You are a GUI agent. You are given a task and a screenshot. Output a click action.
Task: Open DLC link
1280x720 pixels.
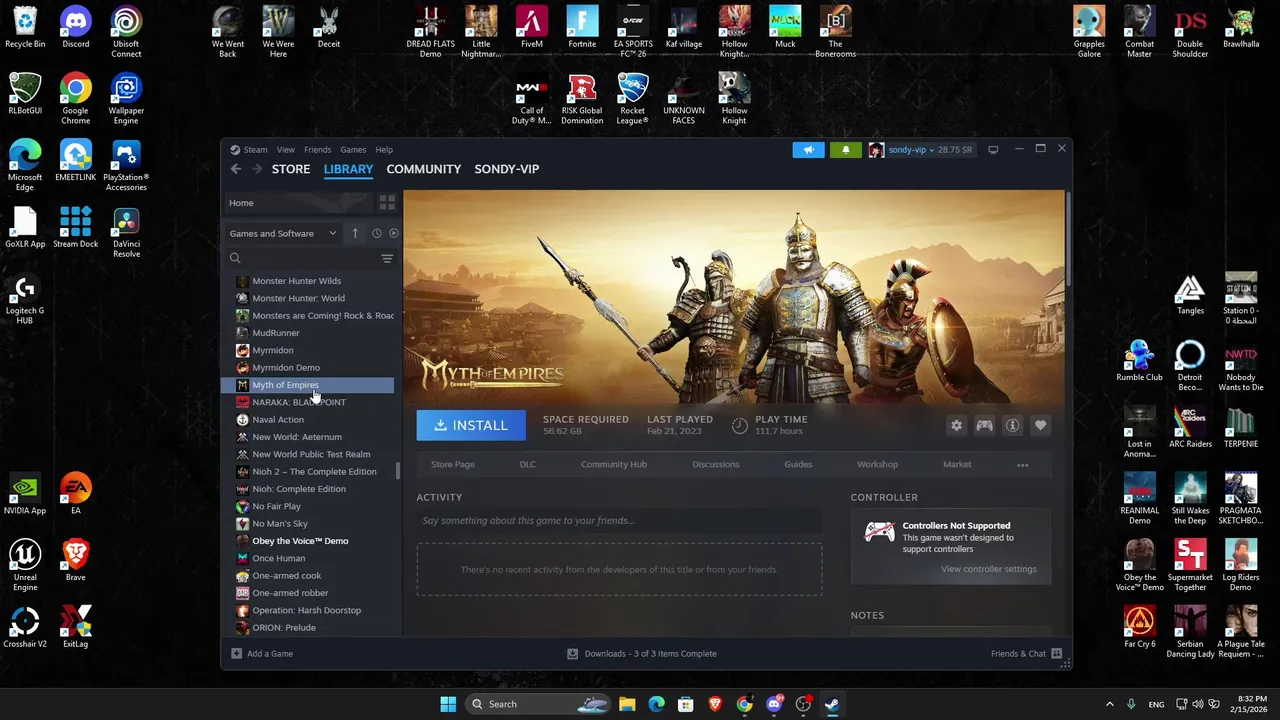point(528,464)
